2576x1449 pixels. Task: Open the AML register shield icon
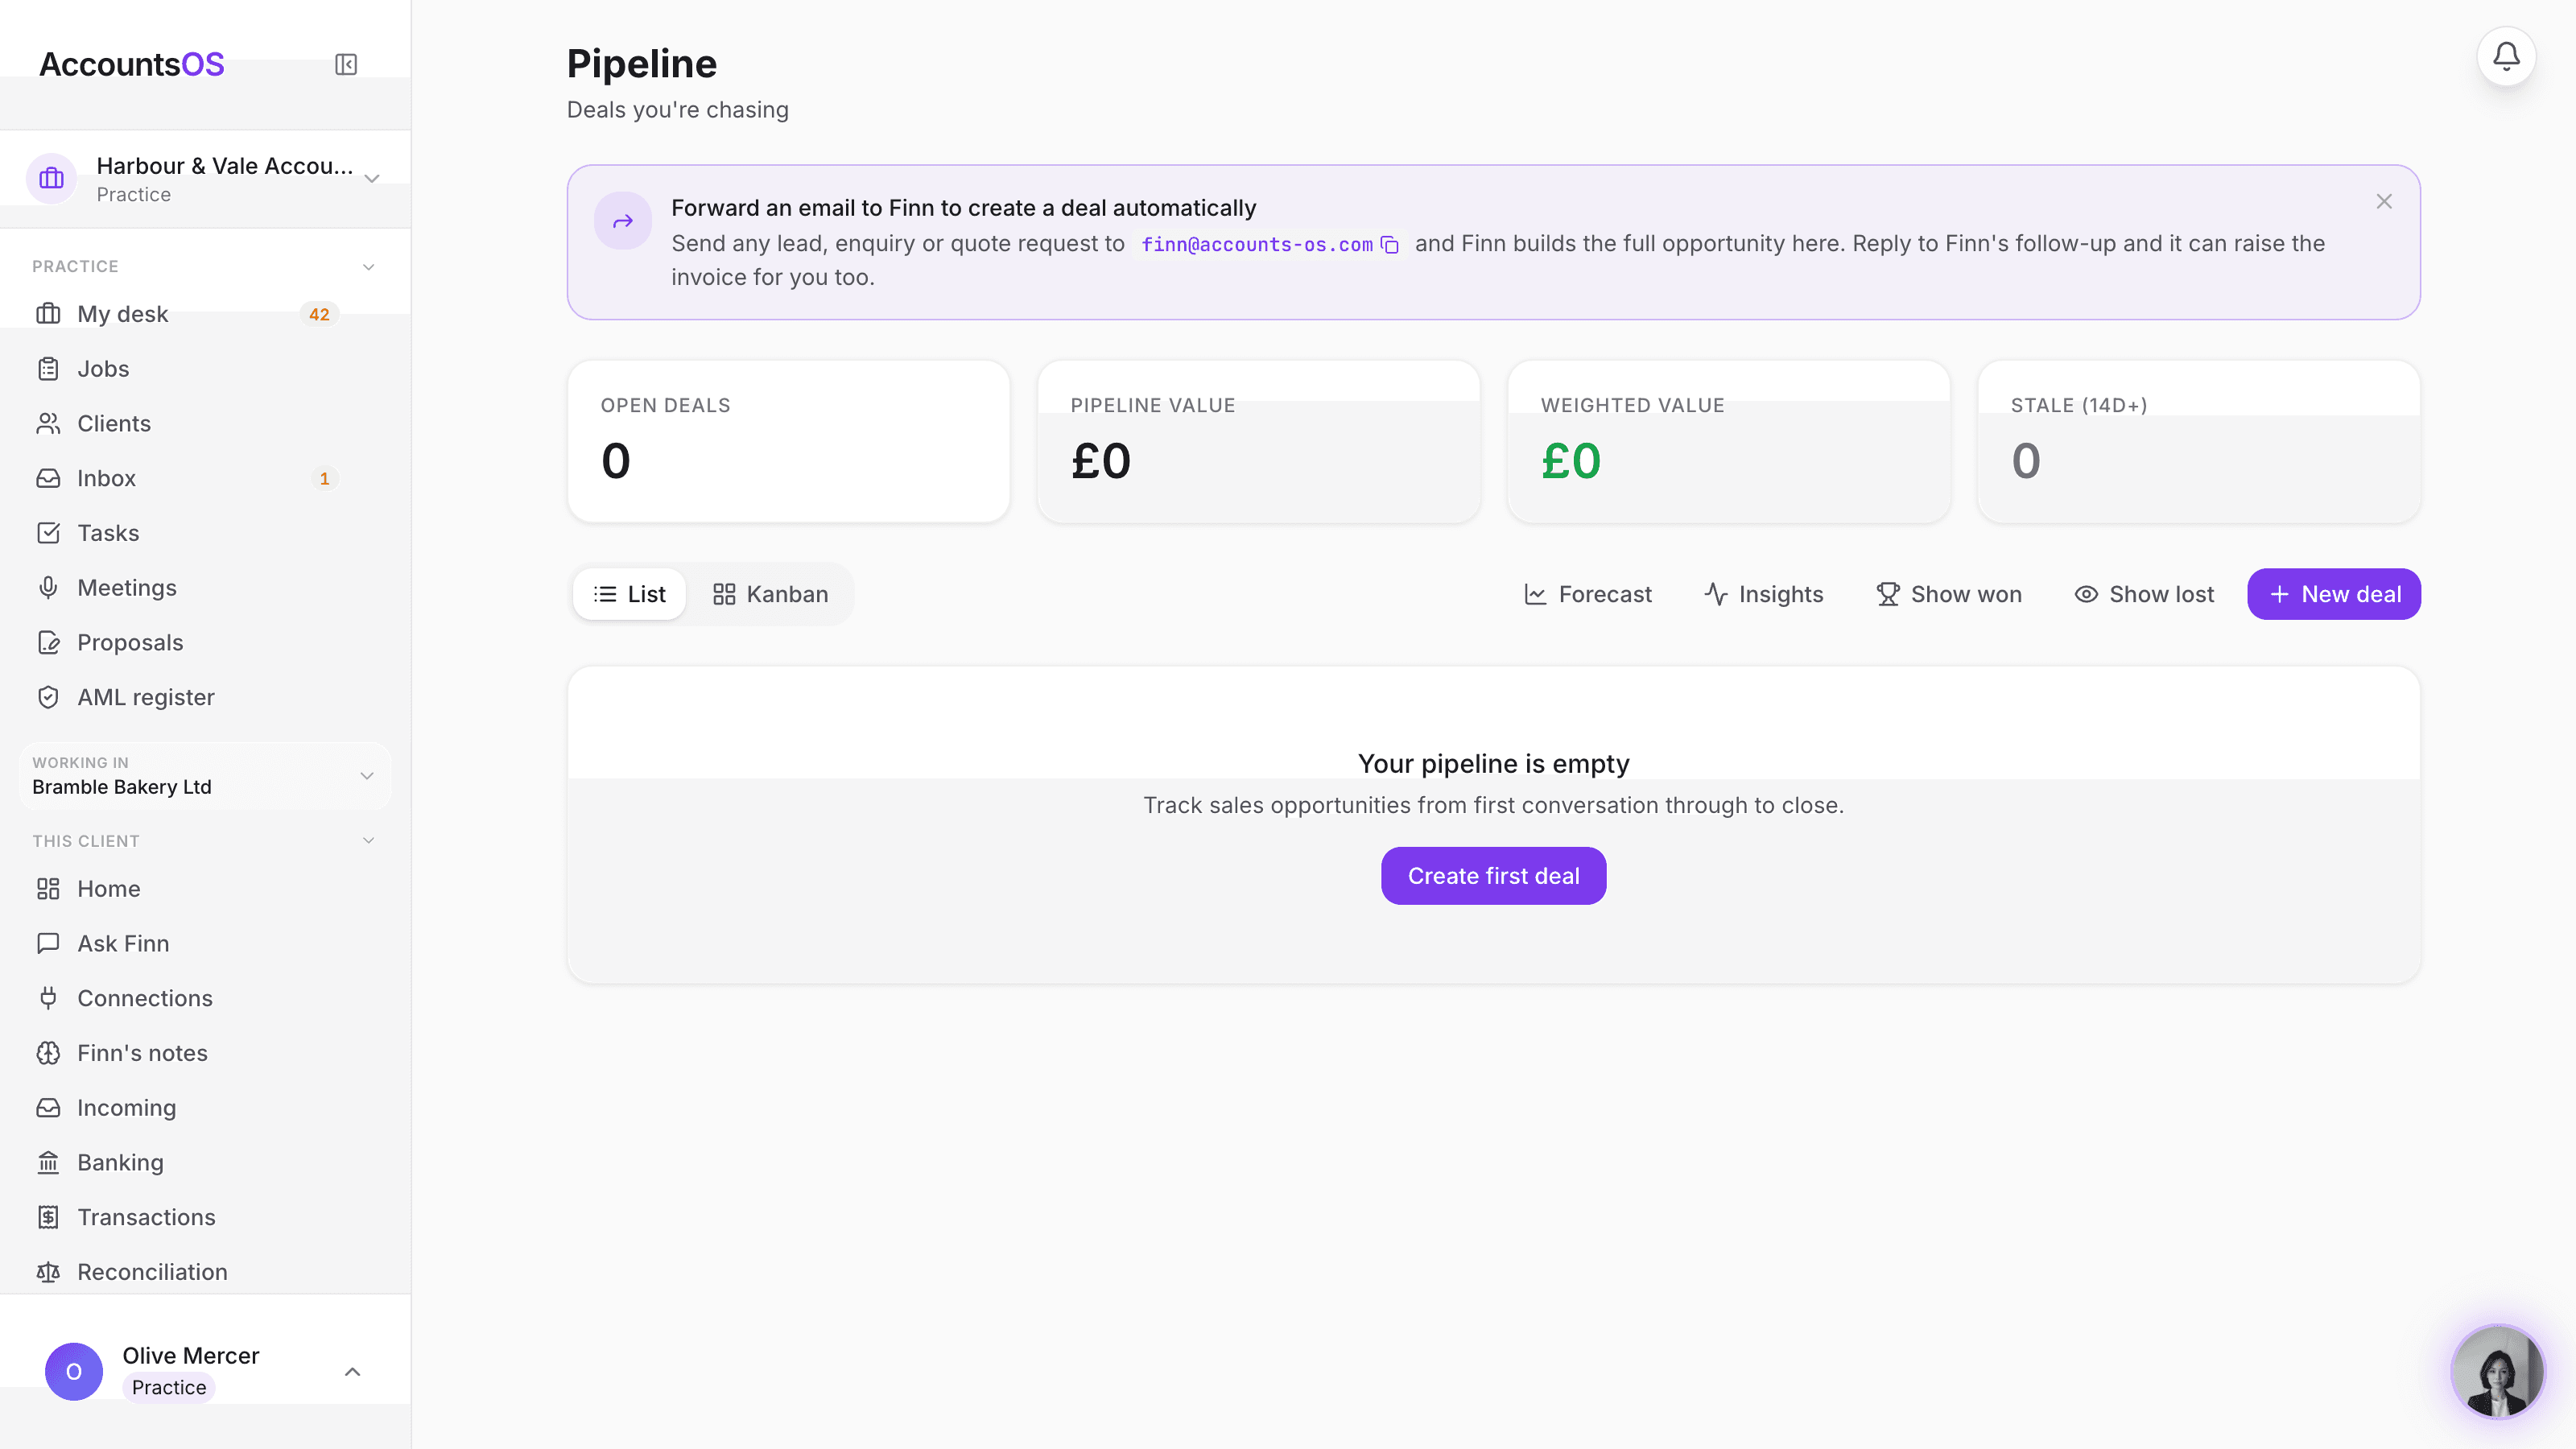[x=48, y=697]
